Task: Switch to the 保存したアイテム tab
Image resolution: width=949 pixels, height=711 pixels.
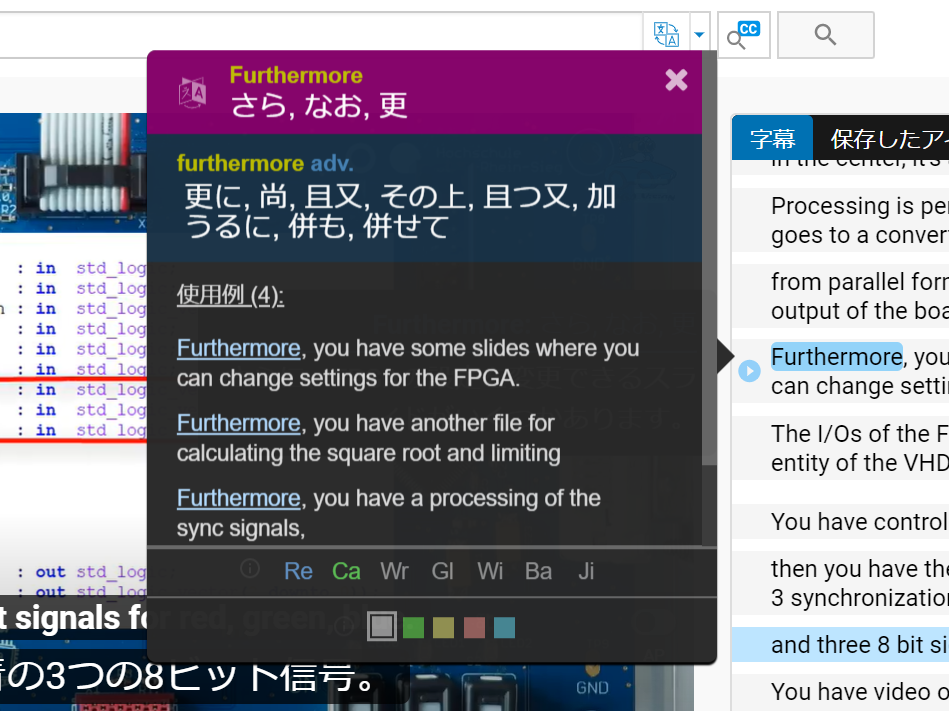Action: pos(882,139)
